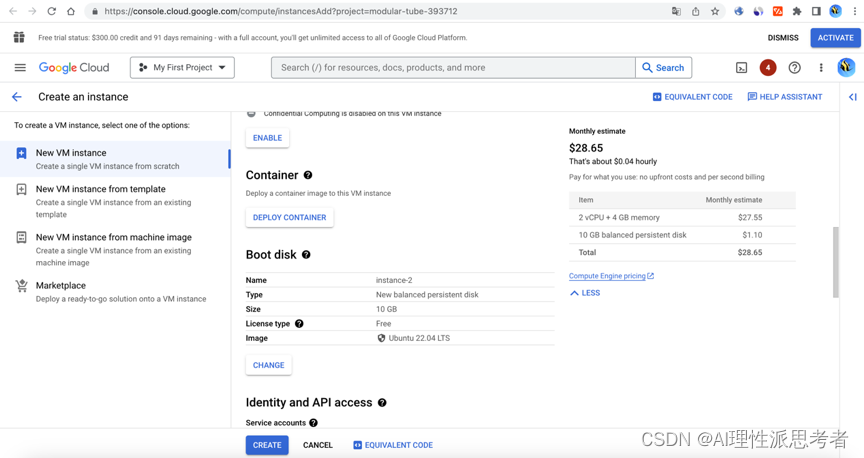
Task: Open the three-dot settings menu in header
Action: pyautogui.click(x=821, y=68)
